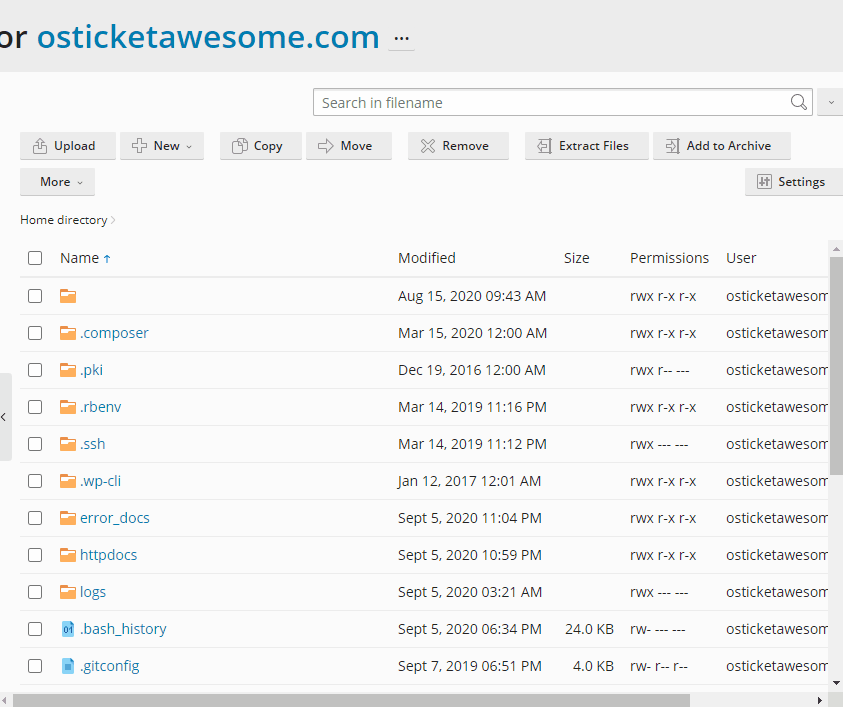
Task: Sort by Name column header
Action: tap(79, 258)
